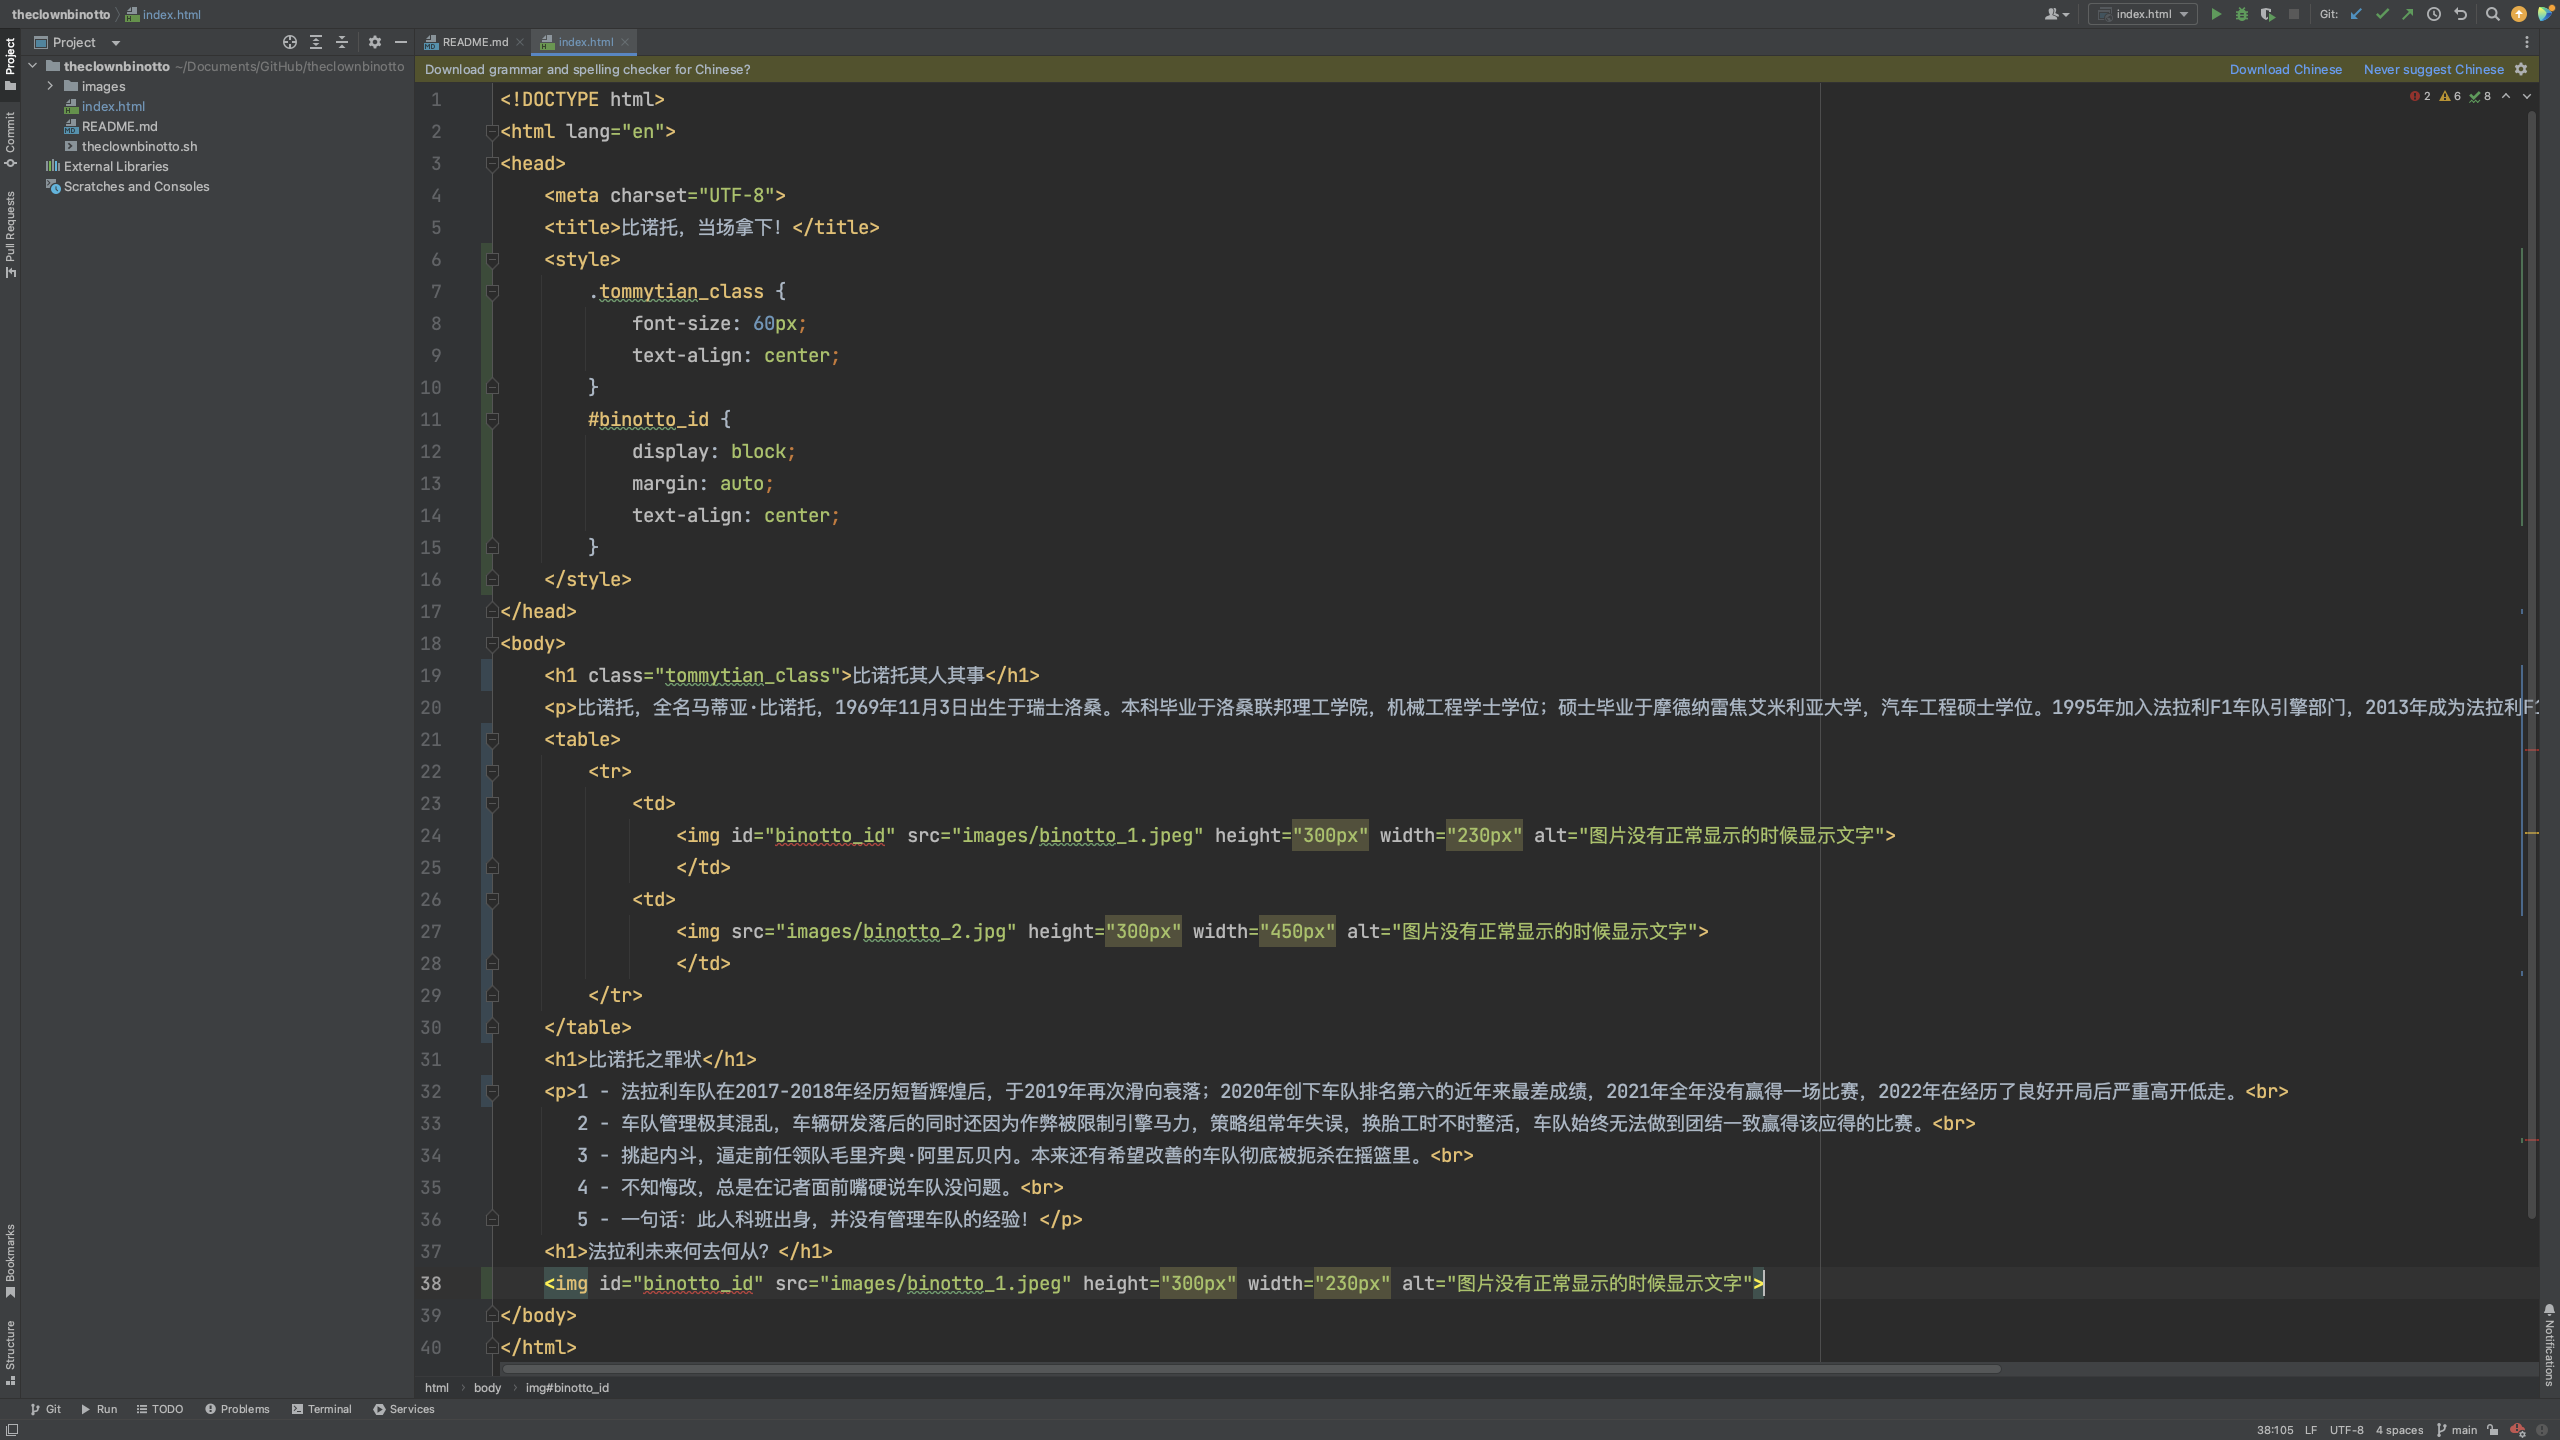Click horizontal editor scrollbar

tap(1250, 1369)
